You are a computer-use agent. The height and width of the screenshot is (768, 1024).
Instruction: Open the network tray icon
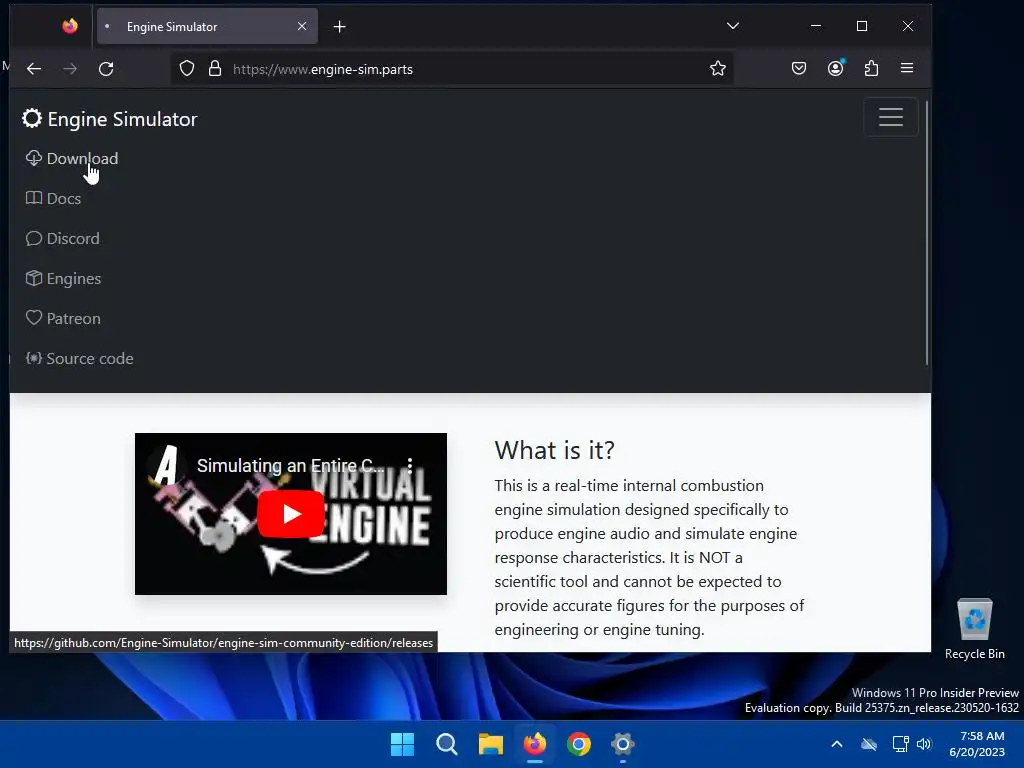900,744
